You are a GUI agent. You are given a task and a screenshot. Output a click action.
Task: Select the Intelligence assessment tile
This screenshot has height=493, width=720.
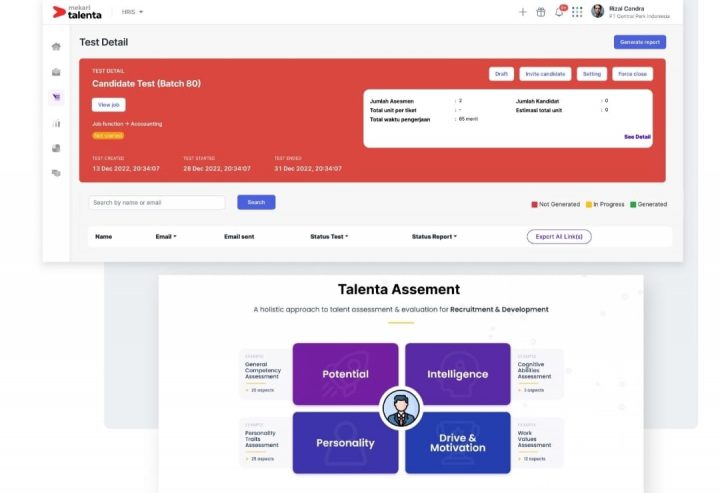[457, 374]
